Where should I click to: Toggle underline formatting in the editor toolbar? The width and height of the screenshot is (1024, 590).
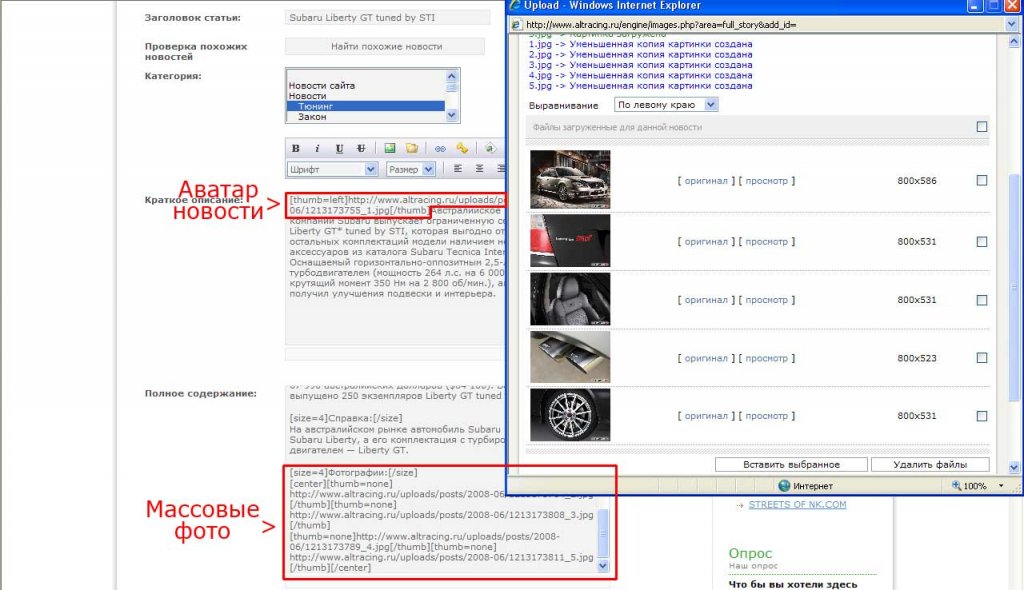[x=339, y=148]
